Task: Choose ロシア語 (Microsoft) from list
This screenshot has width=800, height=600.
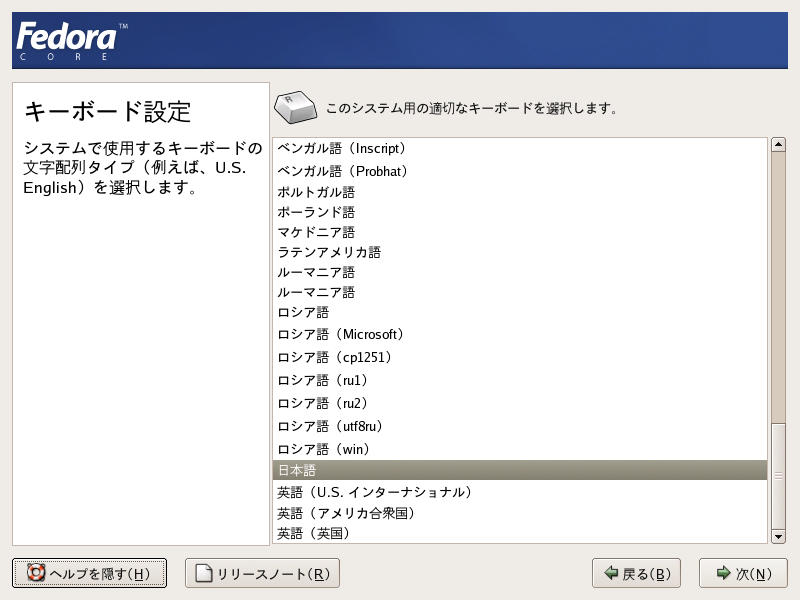Action: tap(519, 335)
